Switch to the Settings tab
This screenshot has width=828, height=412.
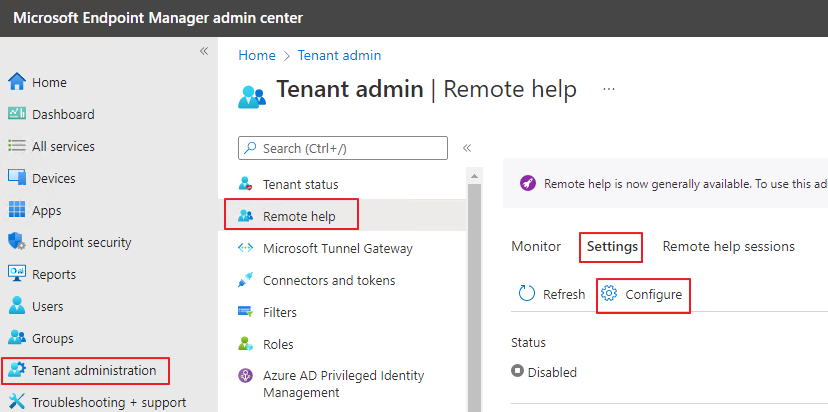point(612,247)
